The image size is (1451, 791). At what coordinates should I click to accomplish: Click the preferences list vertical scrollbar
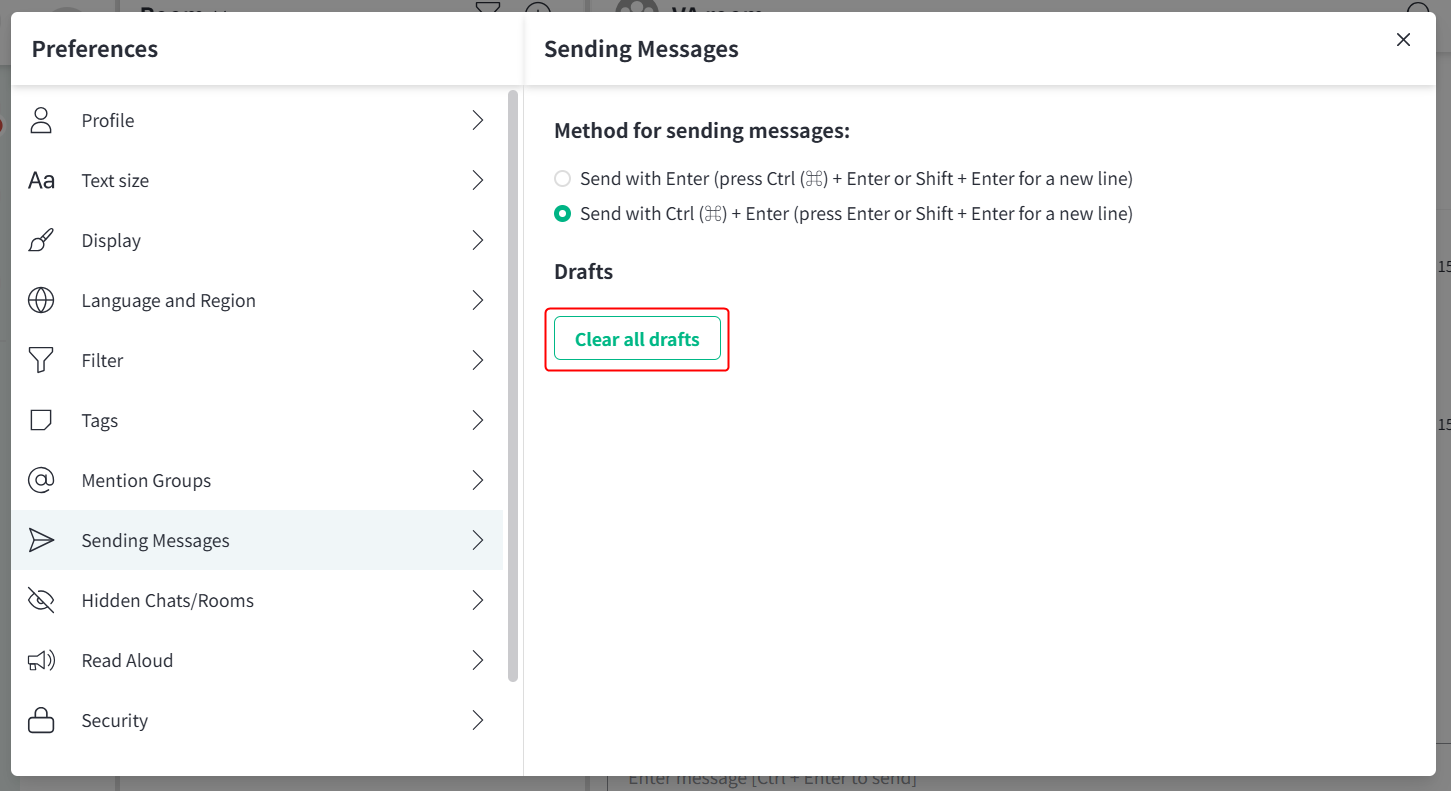coord(513,386)
